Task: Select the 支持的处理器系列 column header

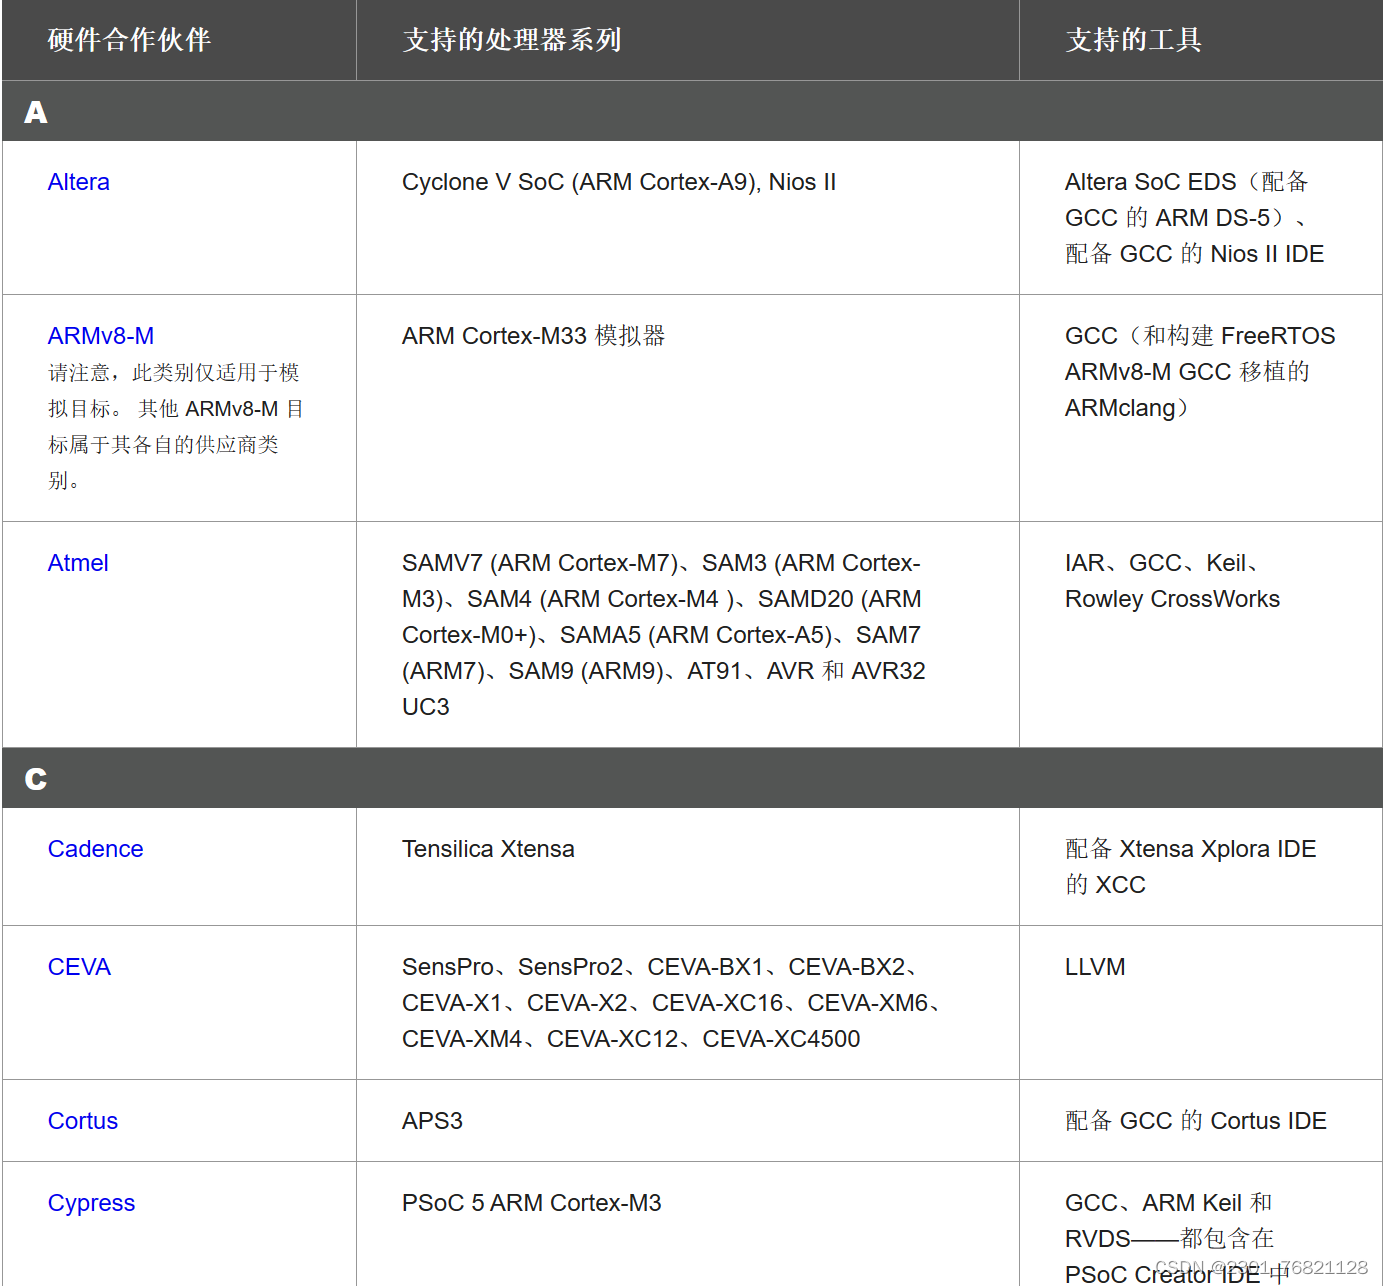Action: tap(511, 41)
